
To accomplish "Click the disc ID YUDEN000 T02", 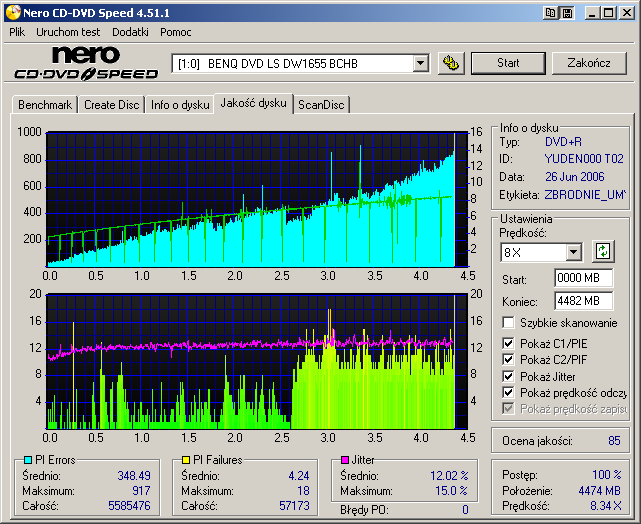I will pos(584,159).
